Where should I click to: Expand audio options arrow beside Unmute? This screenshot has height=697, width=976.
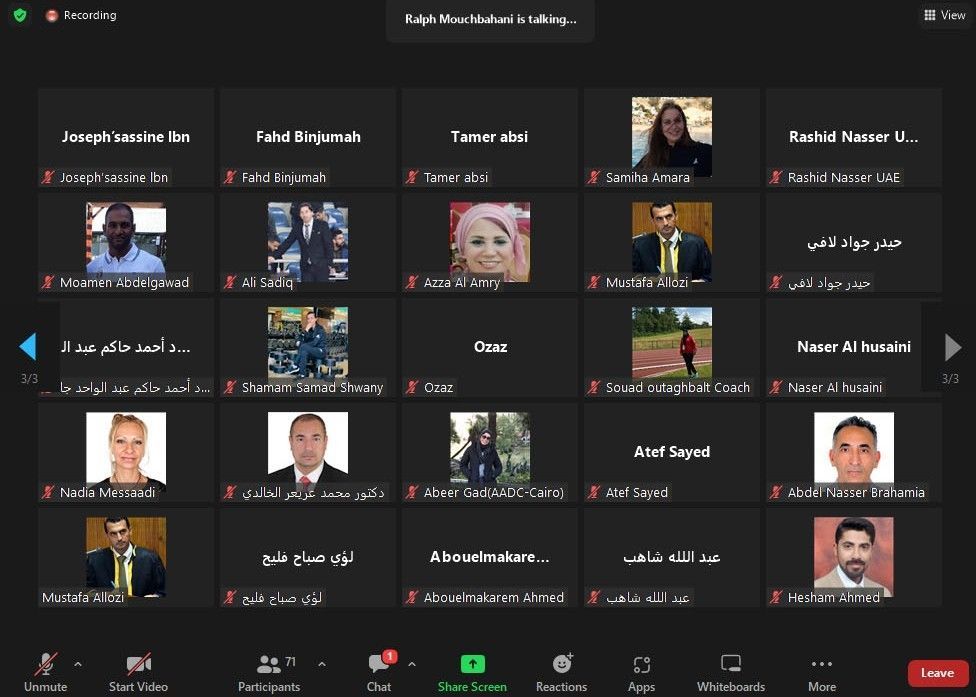[x=78, y=663]
